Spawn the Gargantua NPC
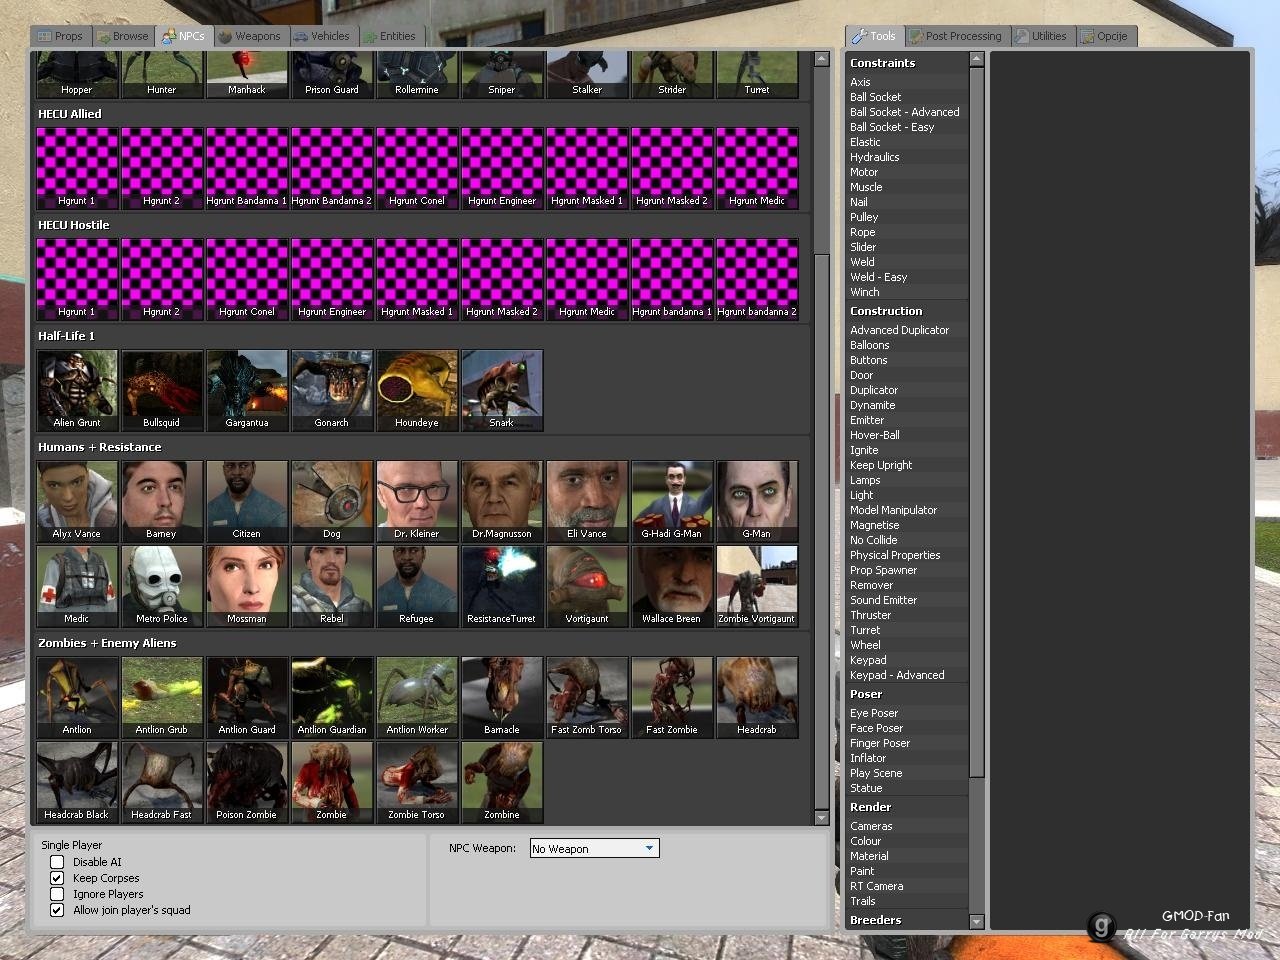The width and height of the screenshot is (1280, 960). 247,390
